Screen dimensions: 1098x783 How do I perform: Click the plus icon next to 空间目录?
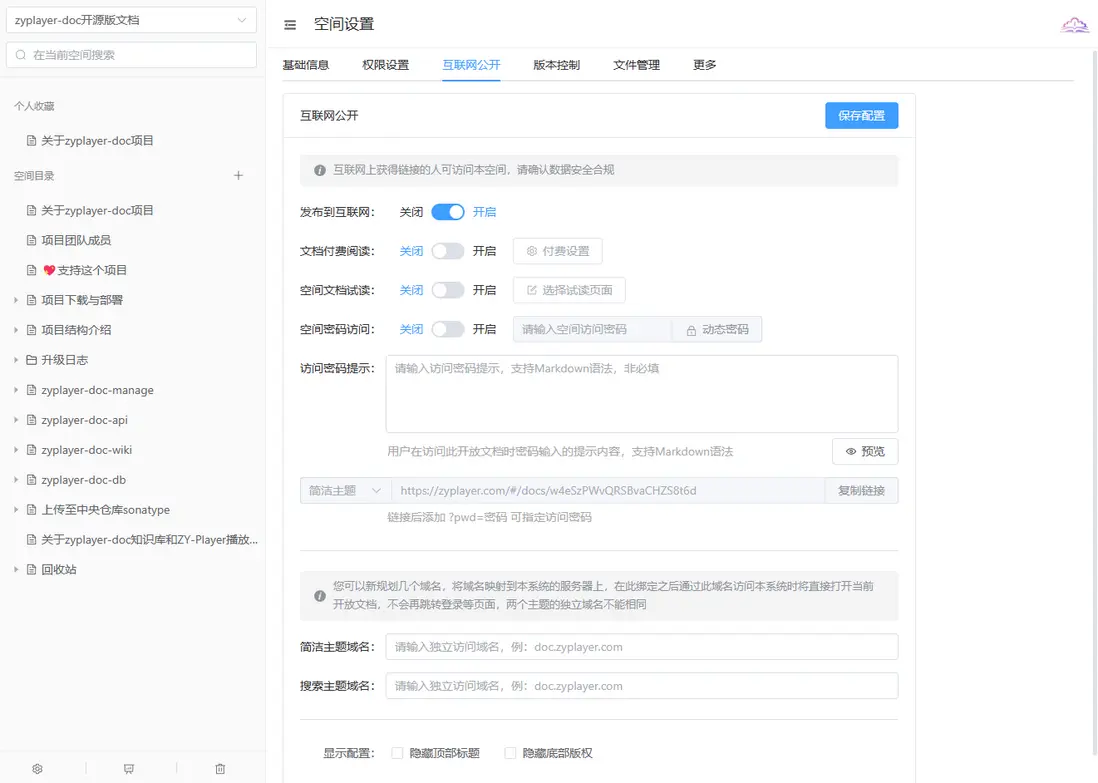(x=238, y=175)
